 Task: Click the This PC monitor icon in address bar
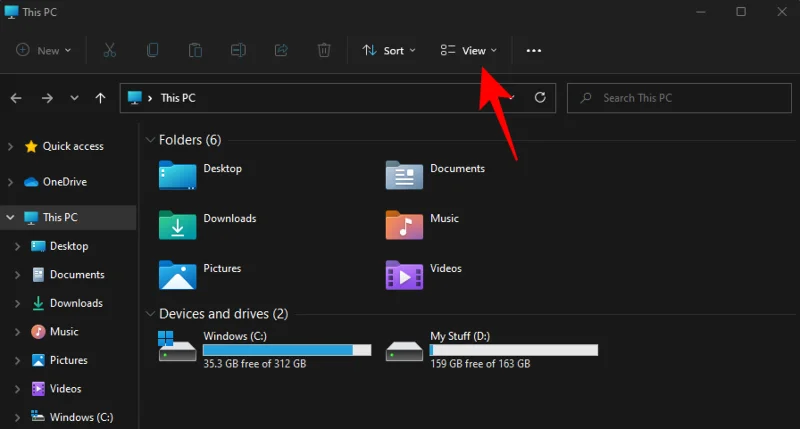(x=135, y=97)
